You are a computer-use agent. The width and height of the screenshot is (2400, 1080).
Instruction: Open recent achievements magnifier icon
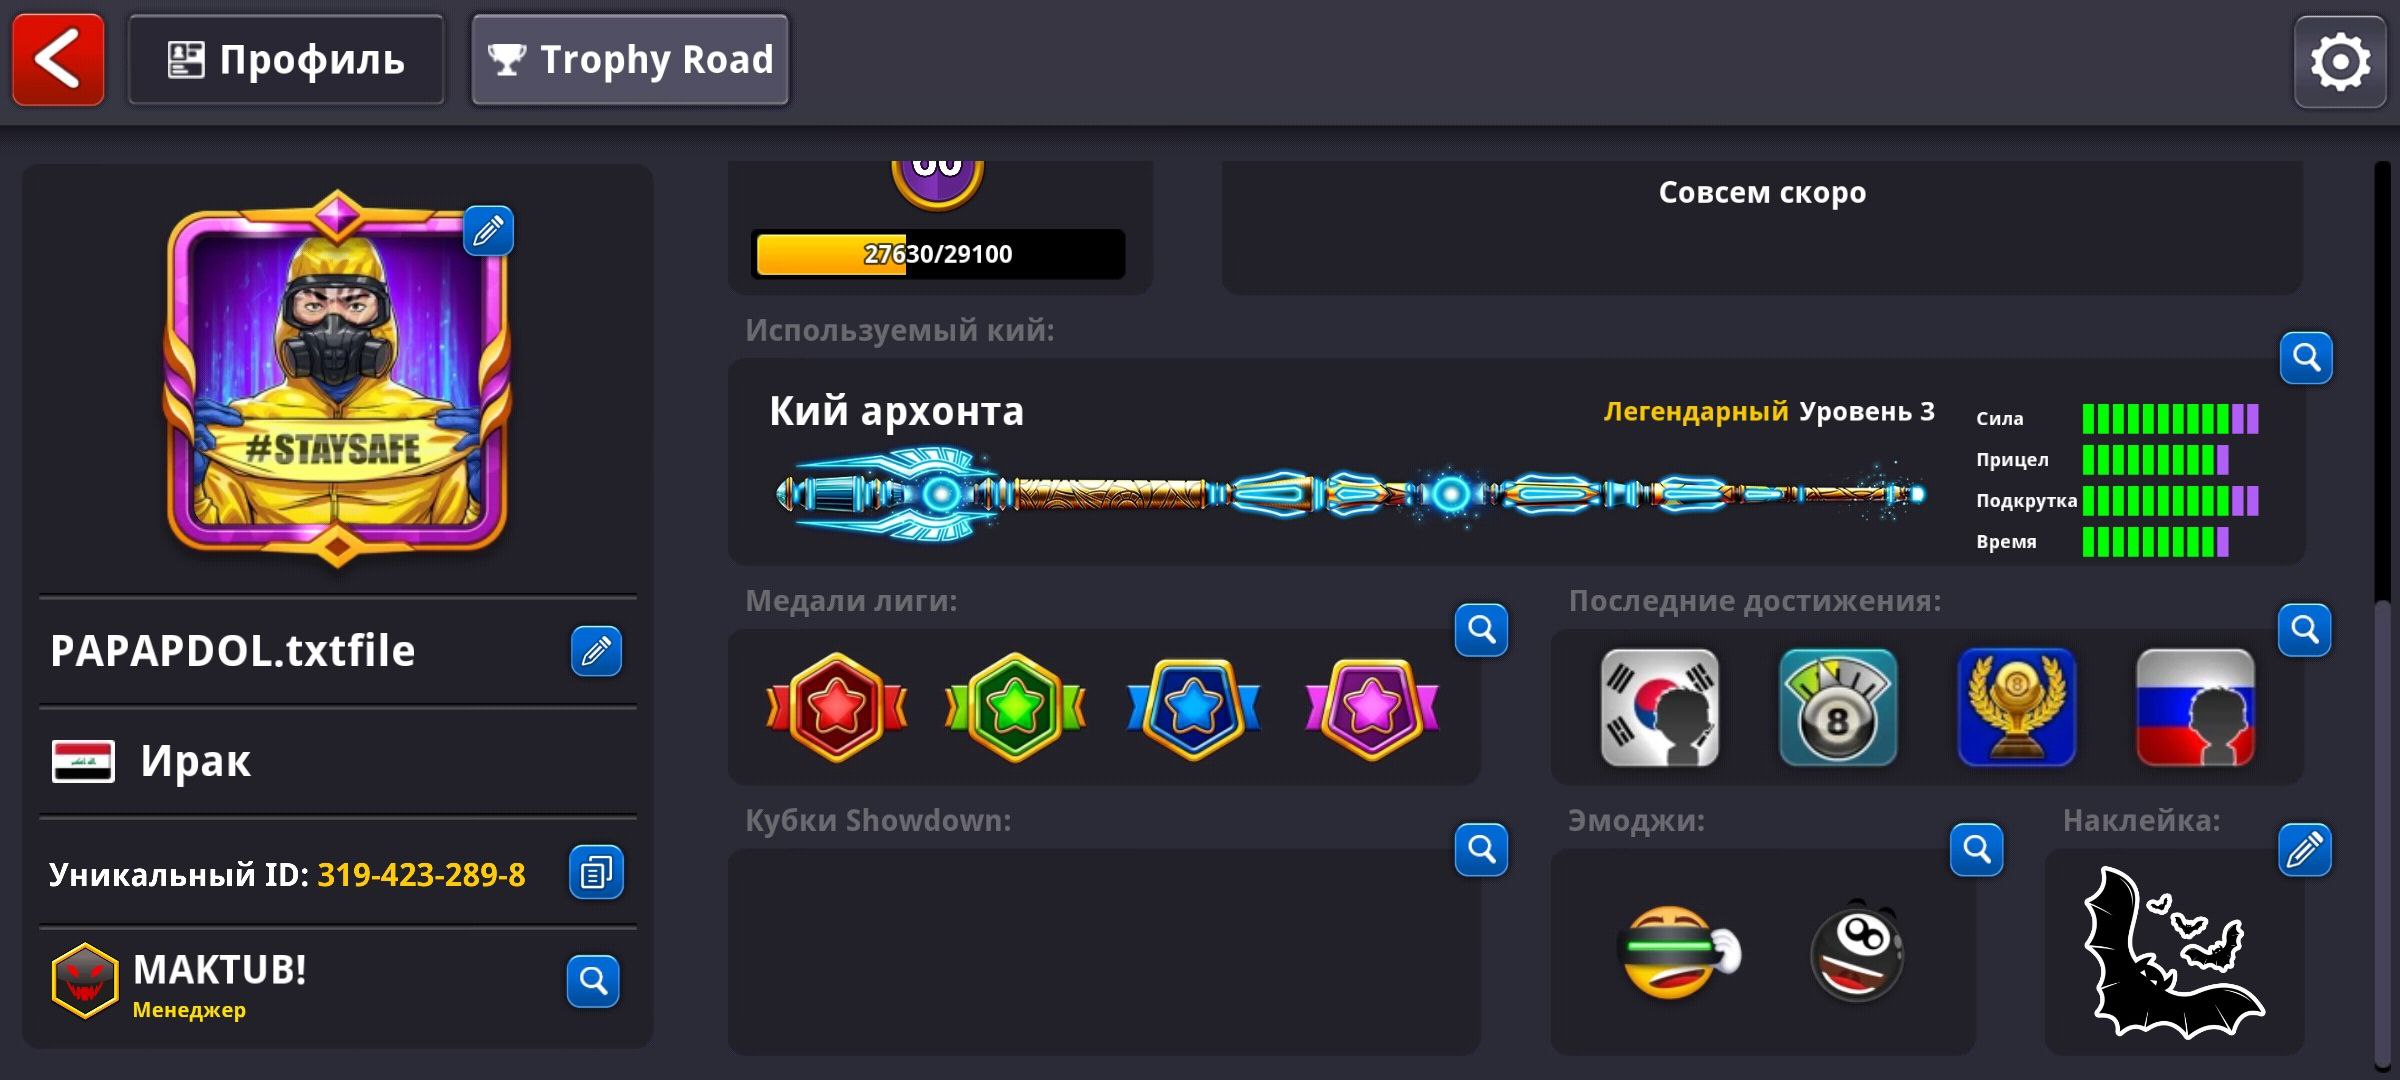[2304, 630]
